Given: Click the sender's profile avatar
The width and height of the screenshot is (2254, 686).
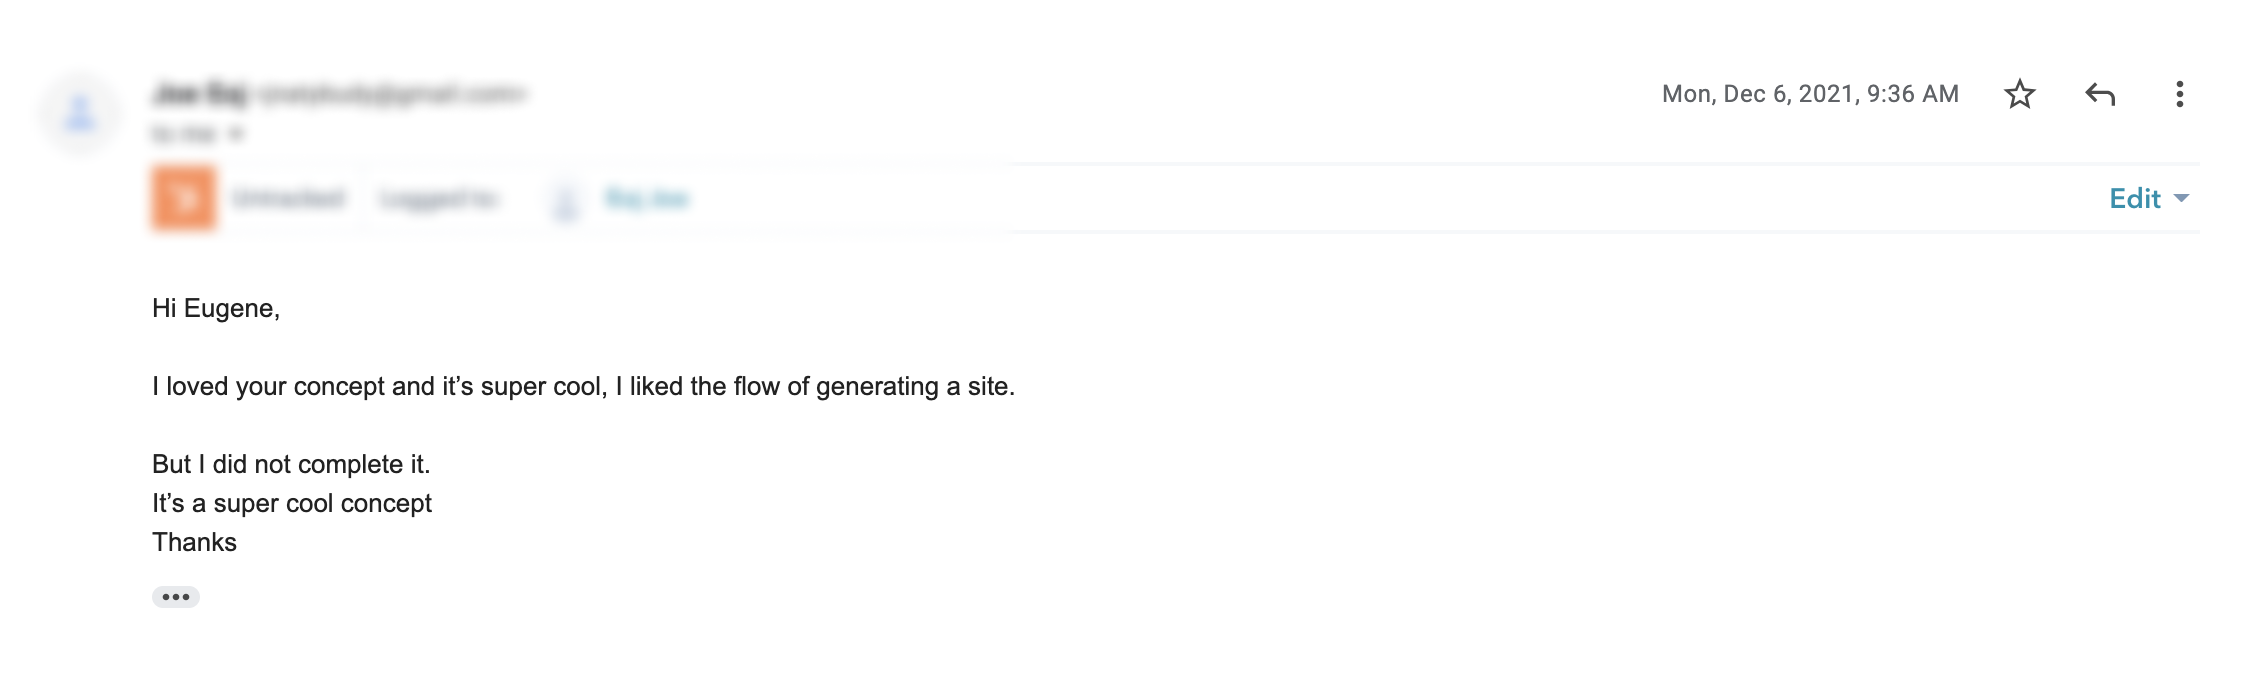Looking at the screenshot, I should (x=80, y=113).
